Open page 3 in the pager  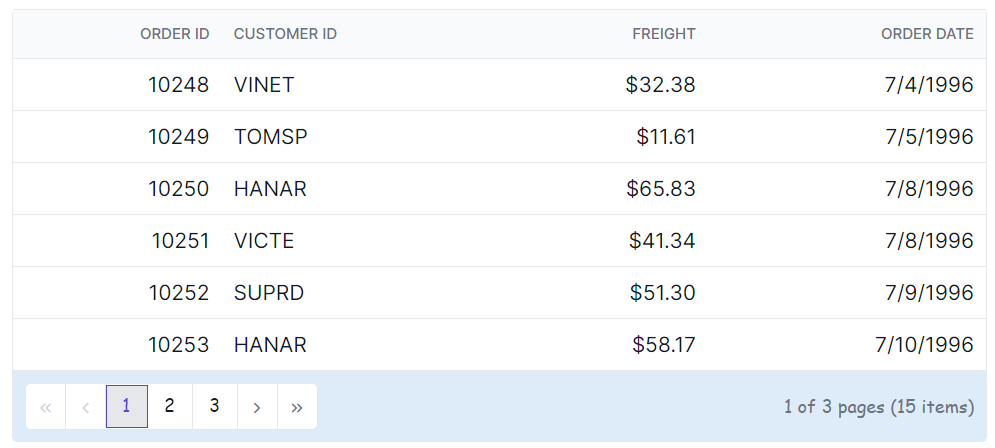click(214, 406)
